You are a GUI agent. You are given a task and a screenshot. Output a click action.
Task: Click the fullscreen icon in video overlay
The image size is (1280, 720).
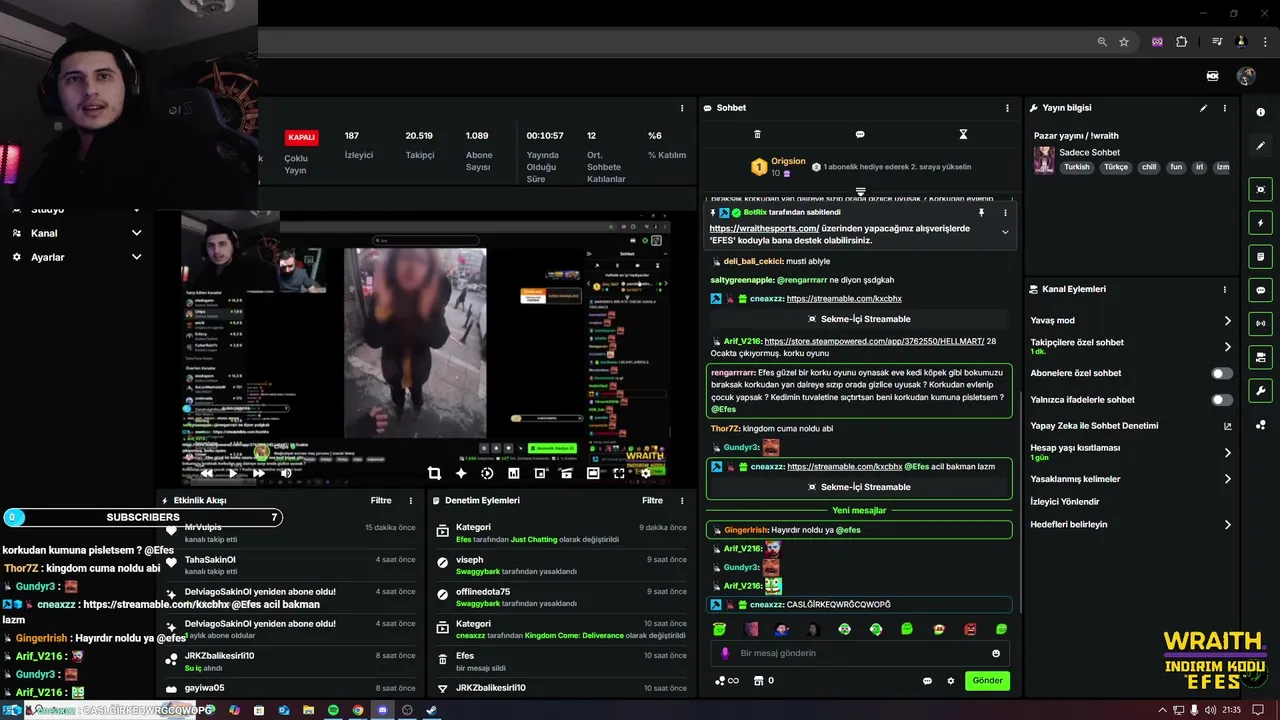(x=619, y=473)
